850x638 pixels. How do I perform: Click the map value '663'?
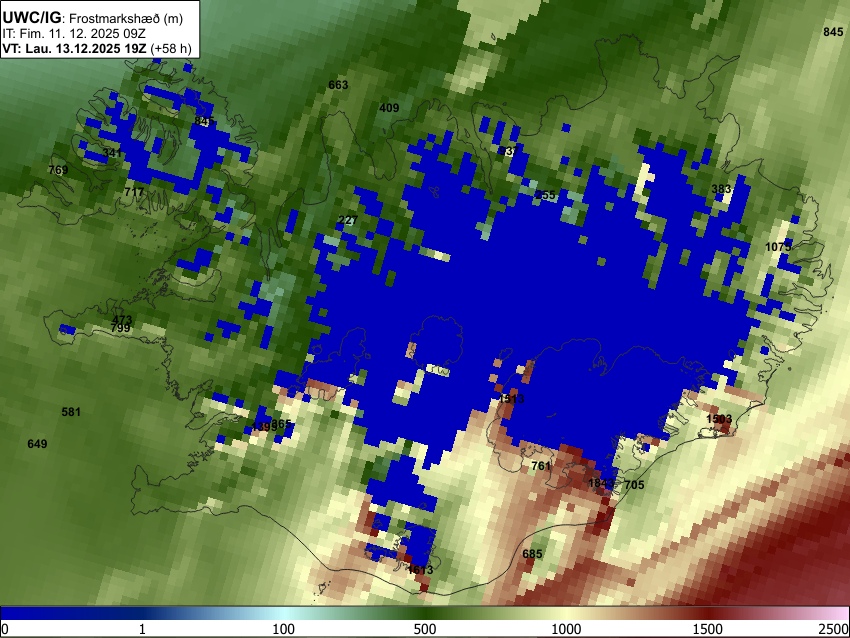[338, 85]
